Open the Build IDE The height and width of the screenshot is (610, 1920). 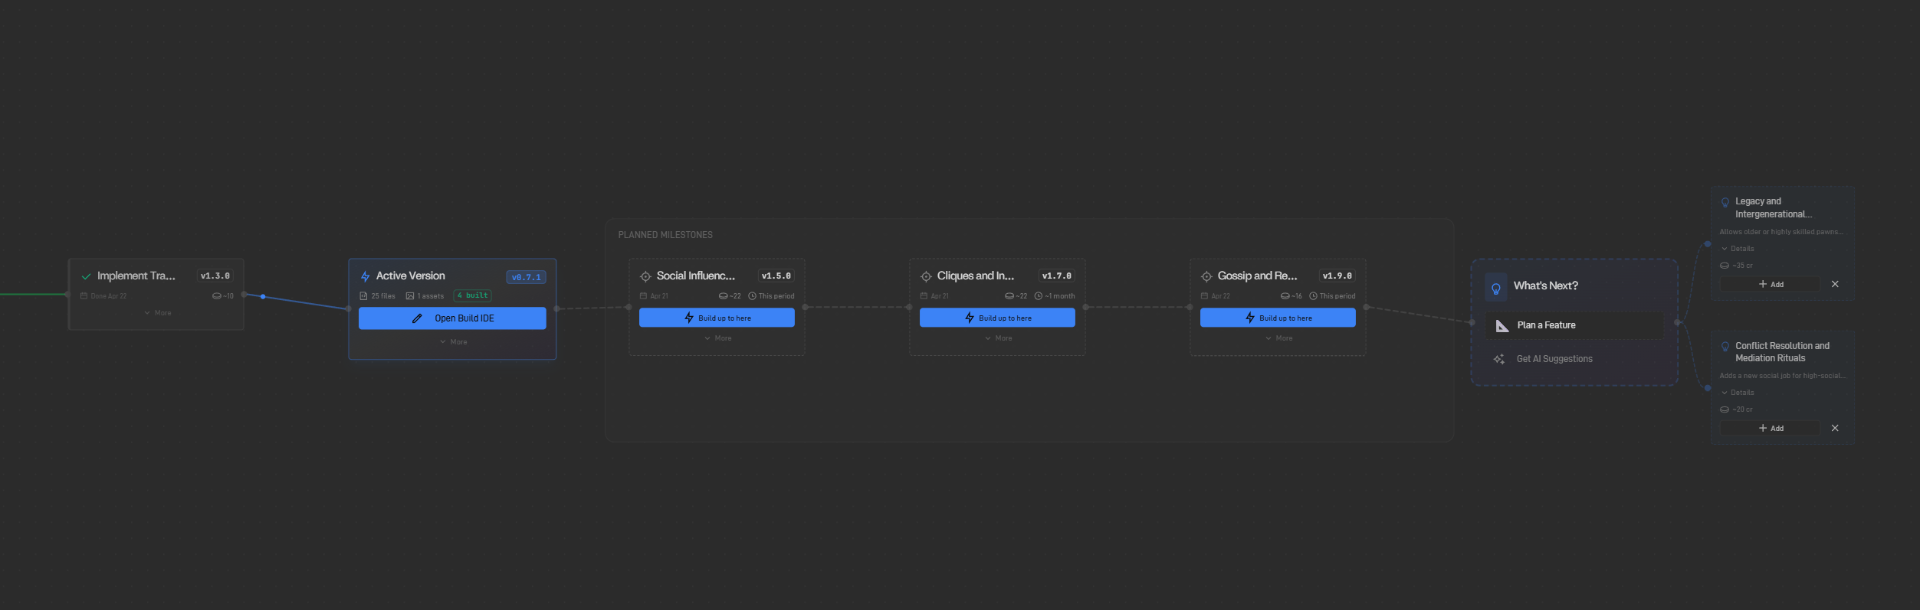point(452,318)
